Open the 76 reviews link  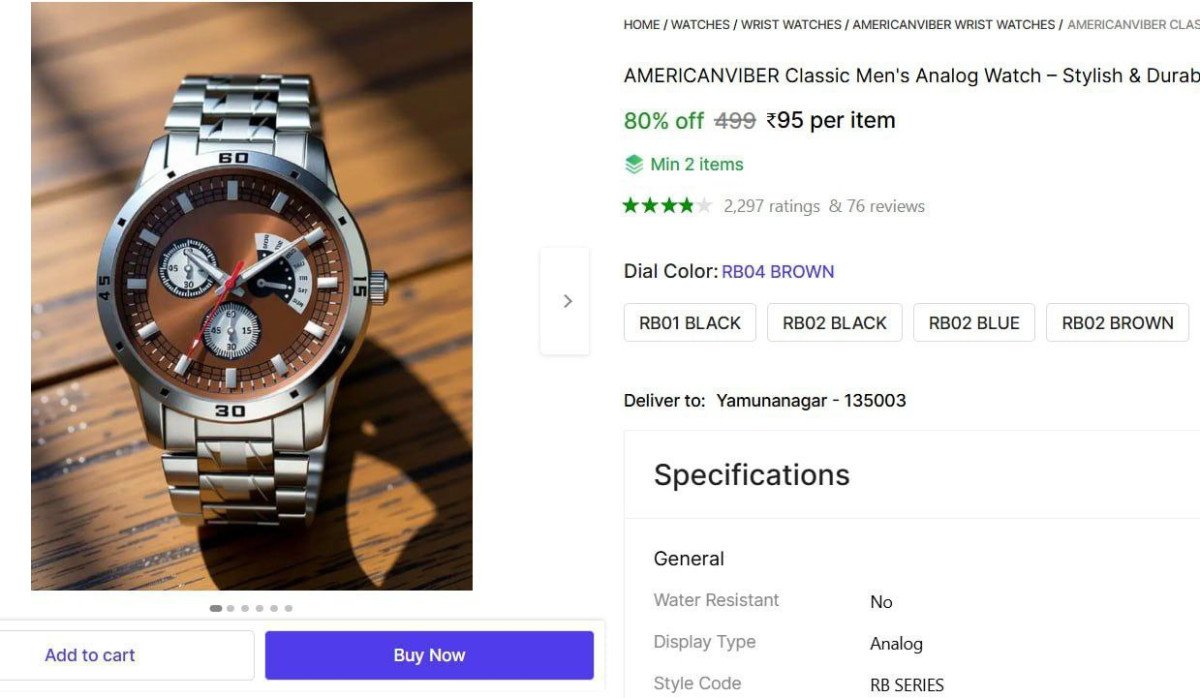pyautogui.click(x=885, y=206)
